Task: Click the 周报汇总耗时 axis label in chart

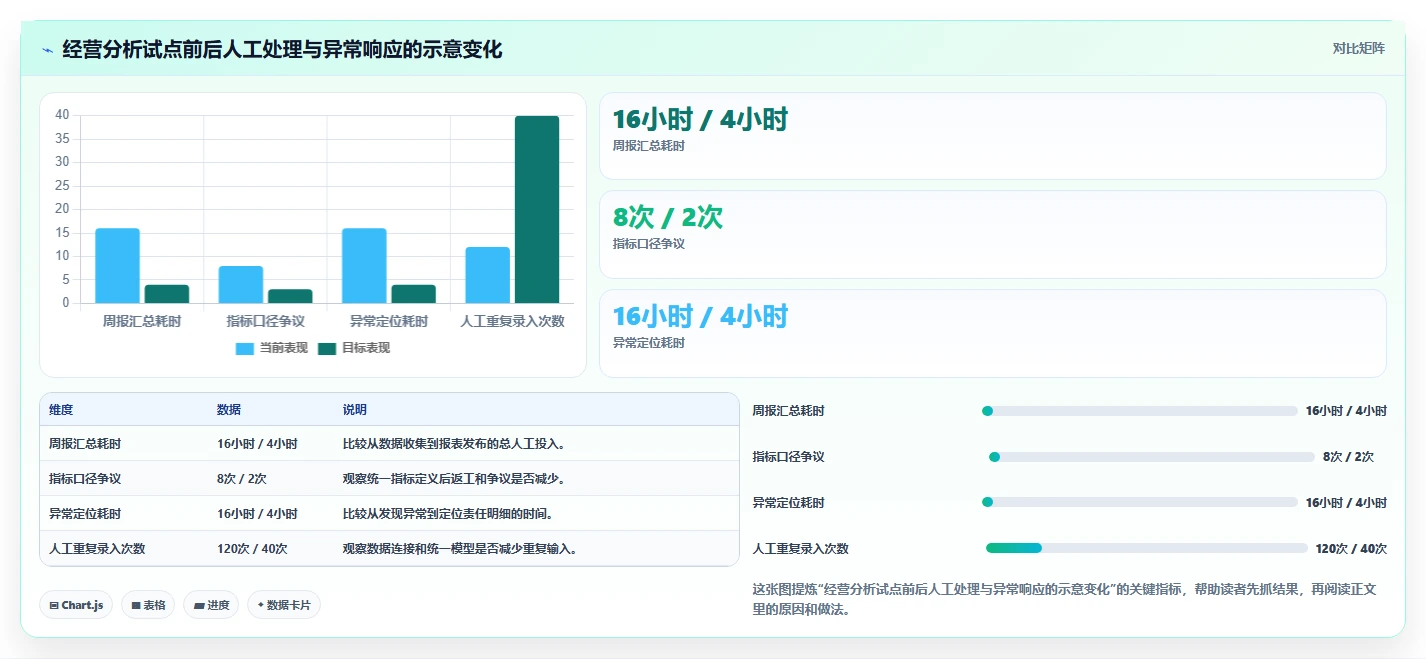Action: tap(142, 322)
